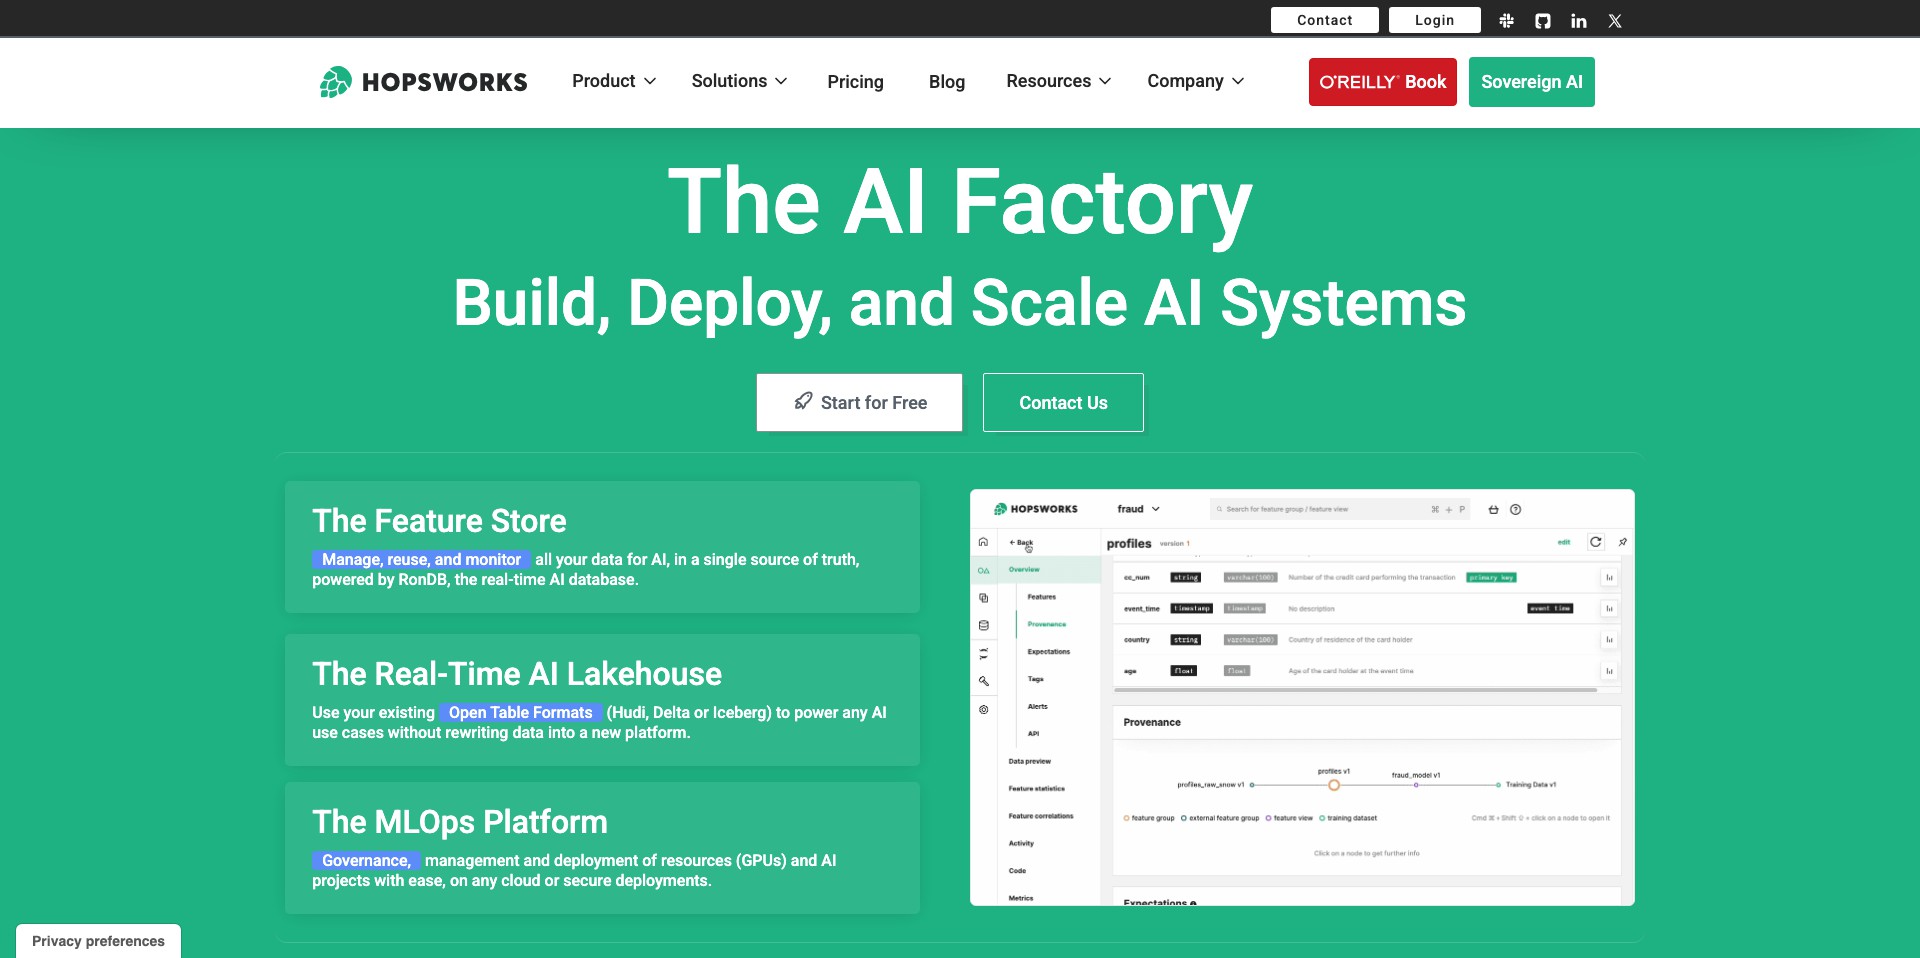Click horizontal scrollbar under features table

tap(1355, 690)
